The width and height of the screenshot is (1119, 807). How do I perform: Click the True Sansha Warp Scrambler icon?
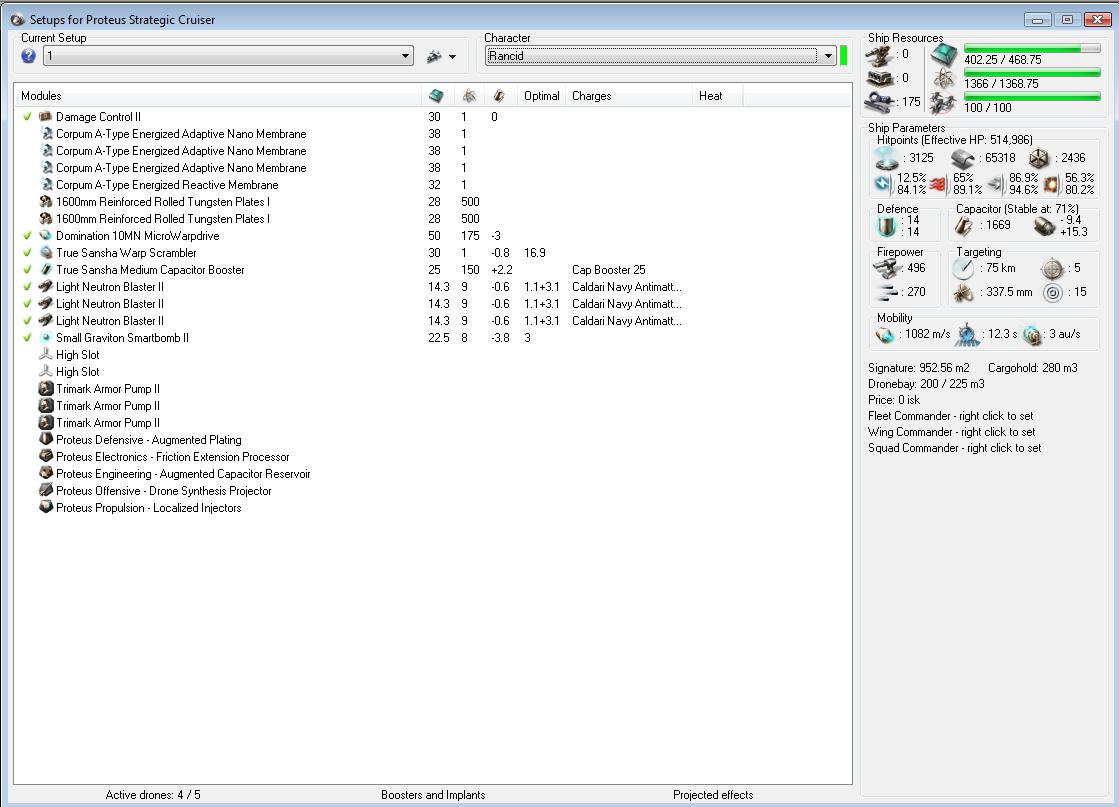click(x=46, y=253)
